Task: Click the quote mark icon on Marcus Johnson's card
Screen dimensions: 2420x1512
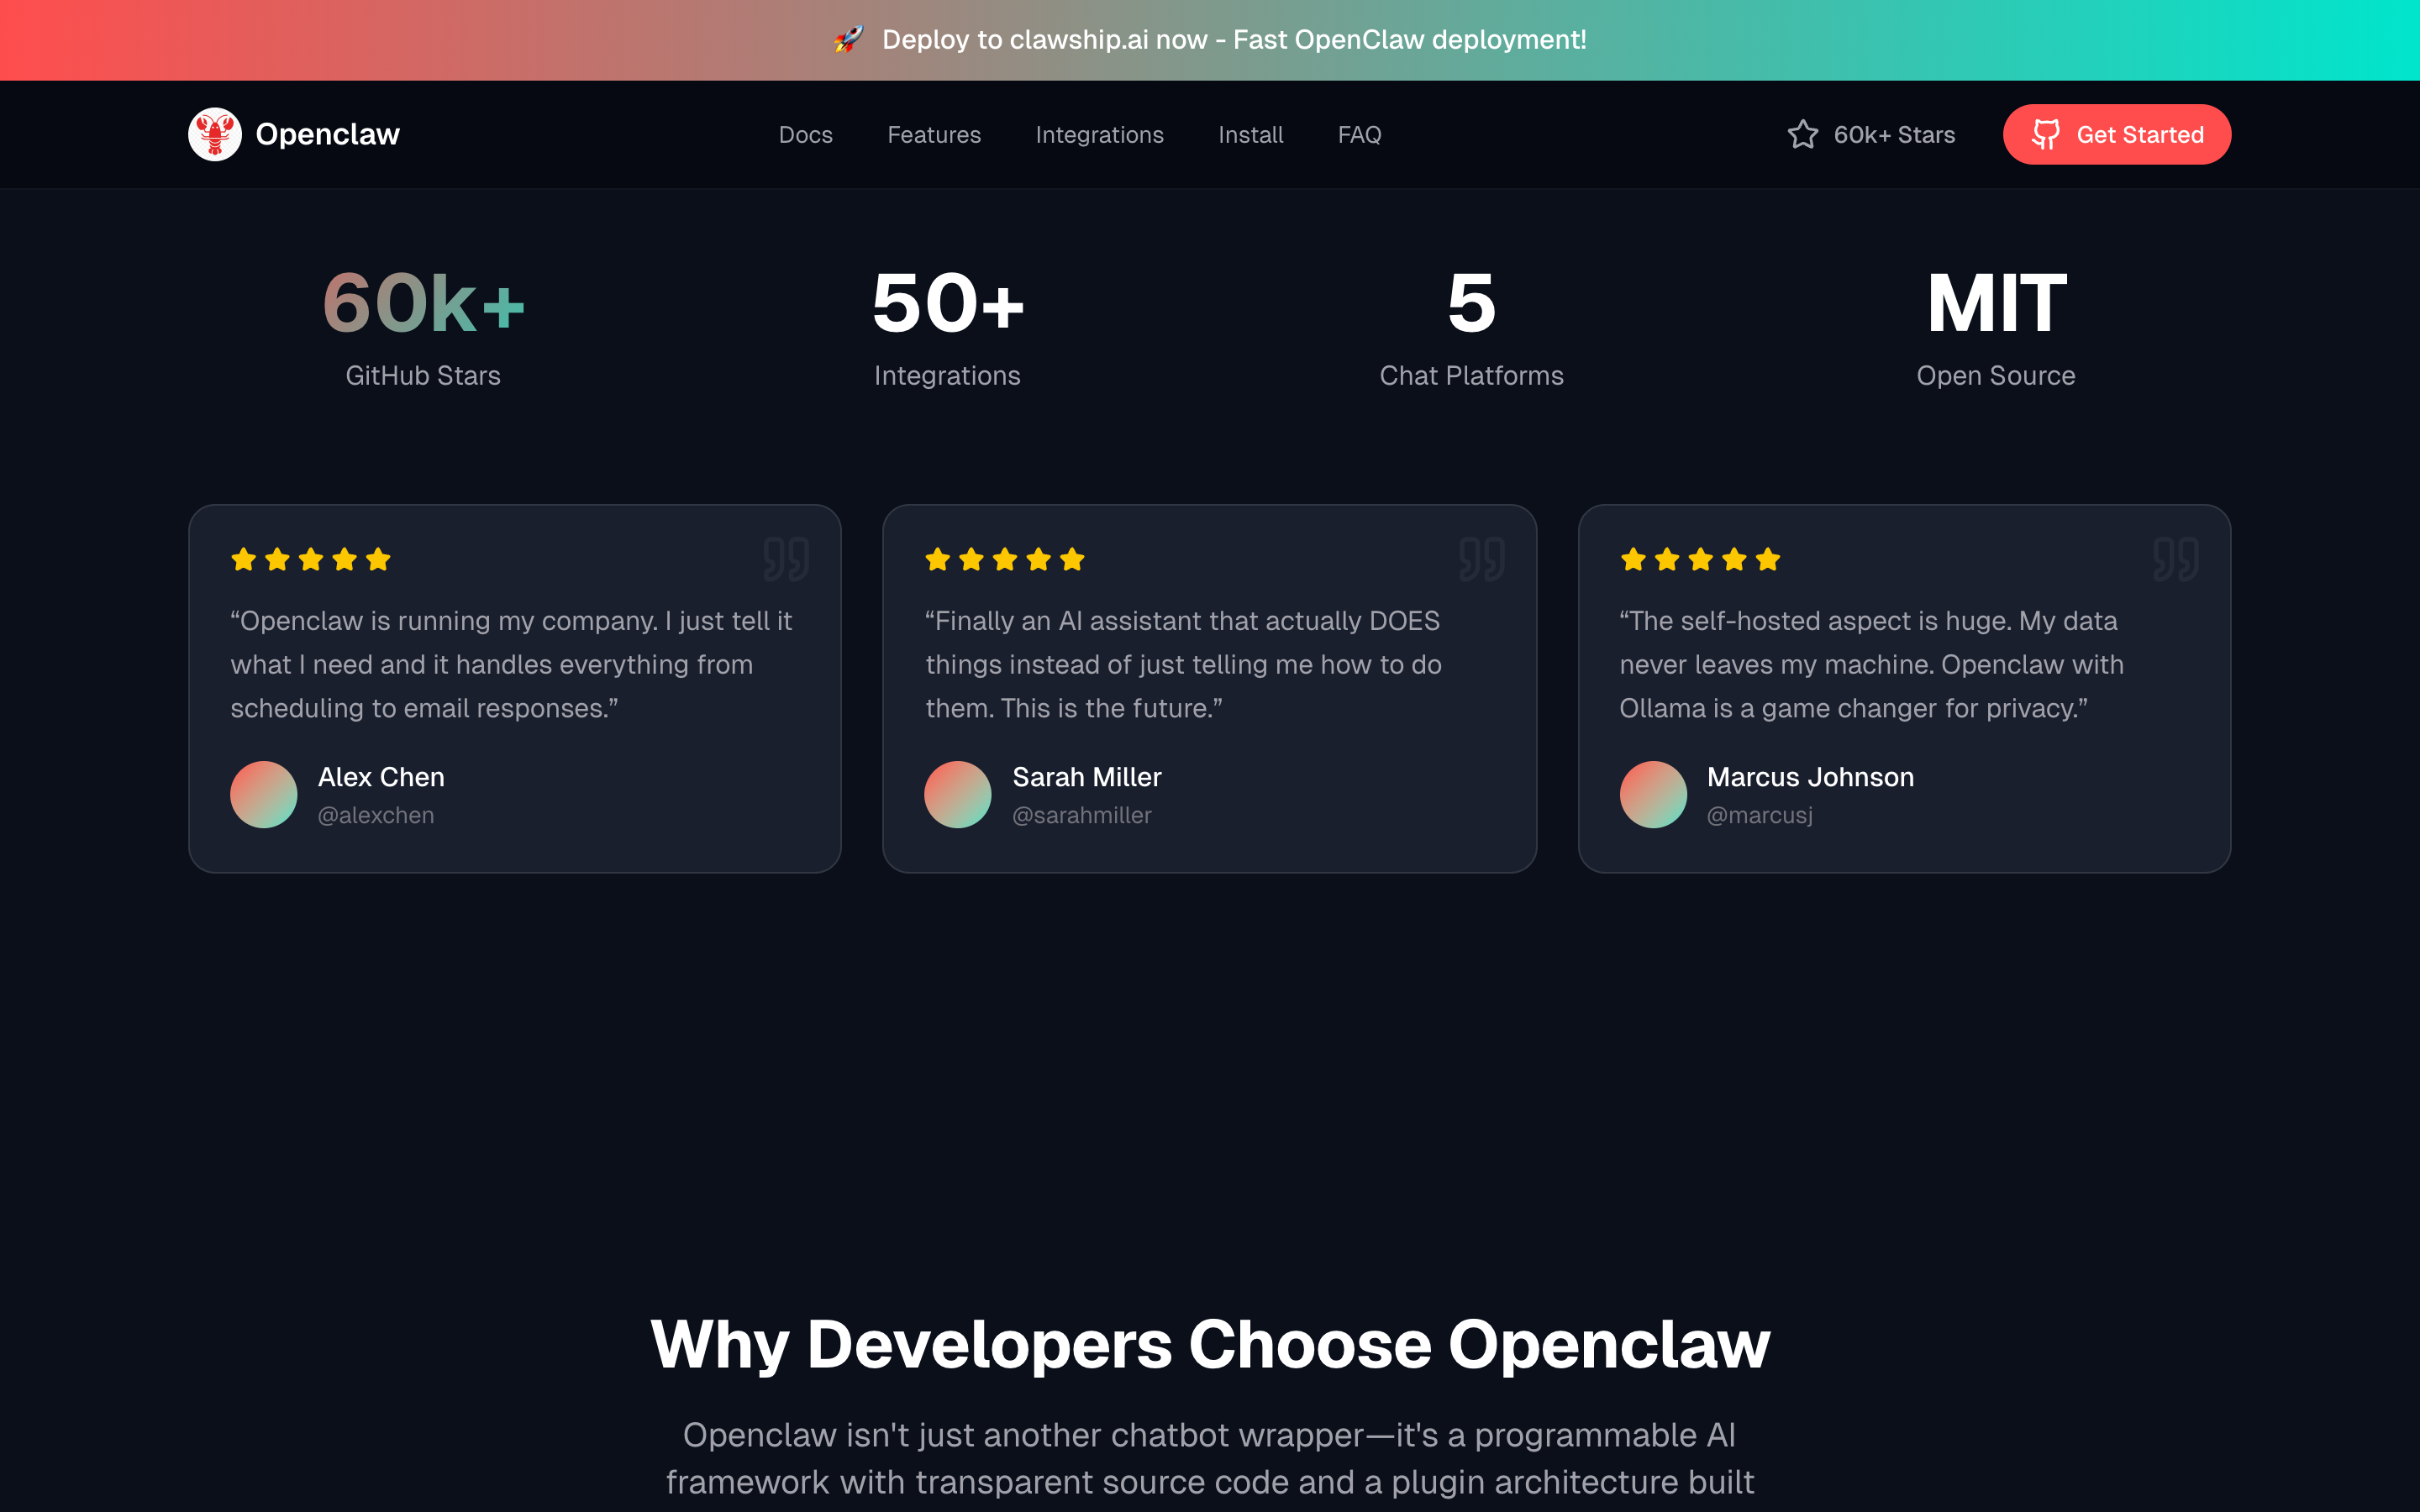Action: pos(2176,558)
